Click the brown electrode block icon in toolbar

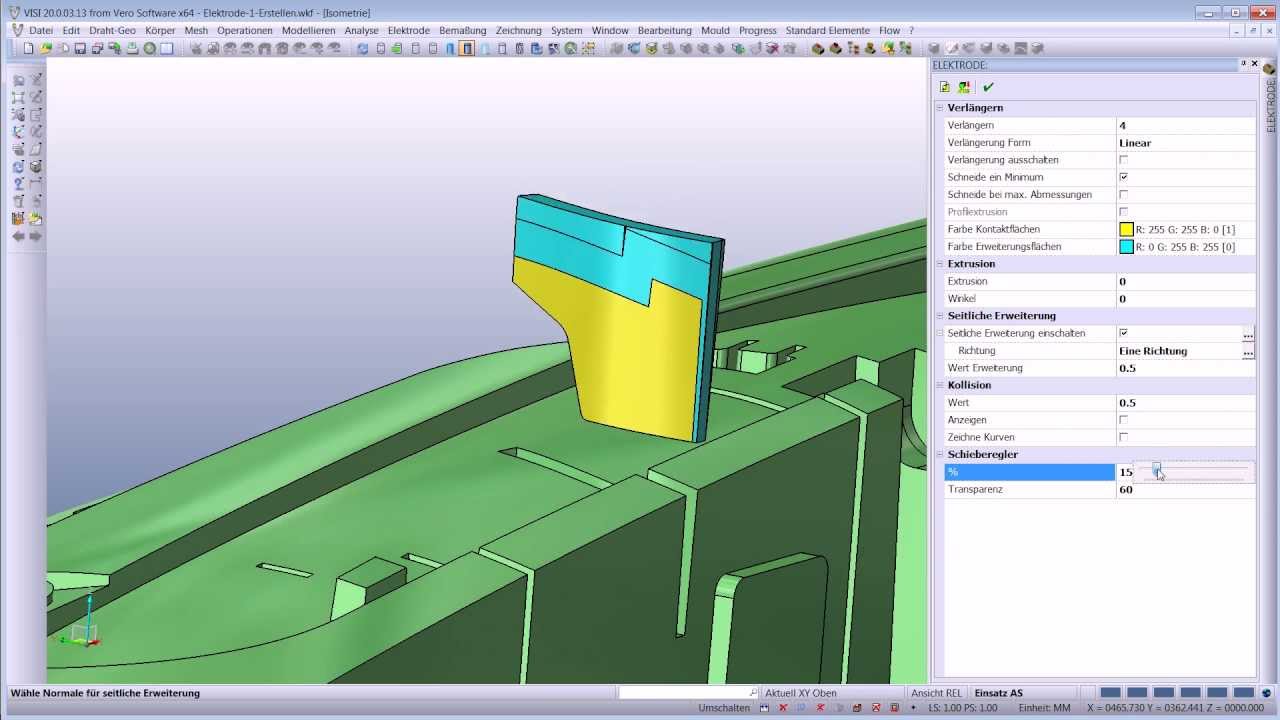pos(817,48)
